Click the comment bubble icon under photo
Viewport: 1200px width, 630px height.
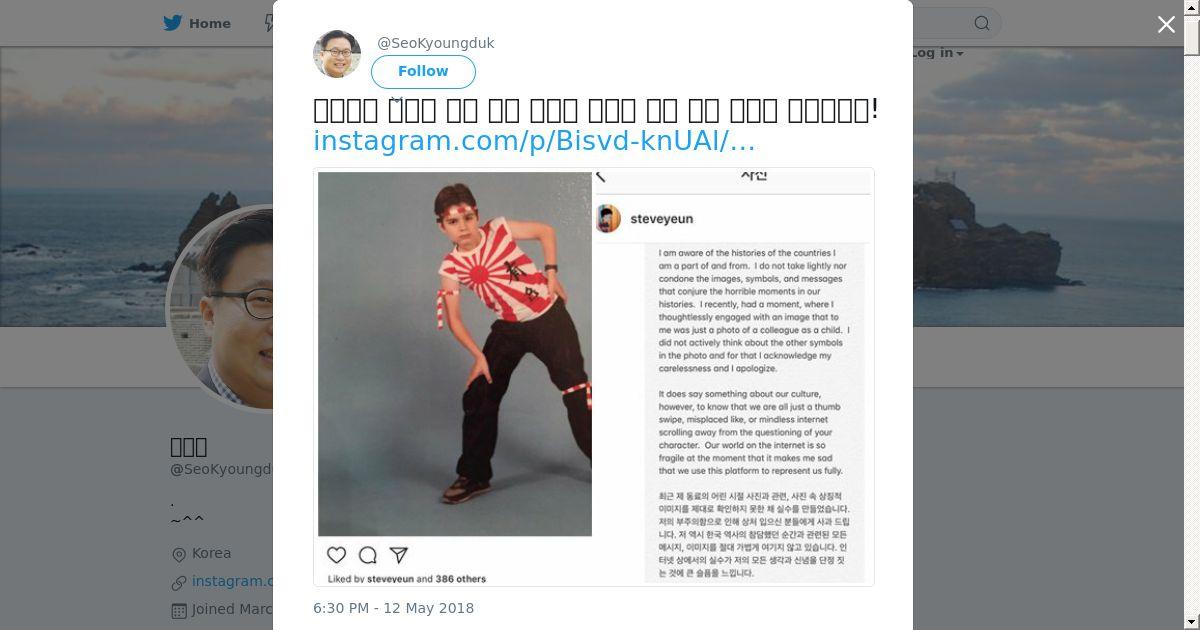pyautogui.click(x=368, y=555)
